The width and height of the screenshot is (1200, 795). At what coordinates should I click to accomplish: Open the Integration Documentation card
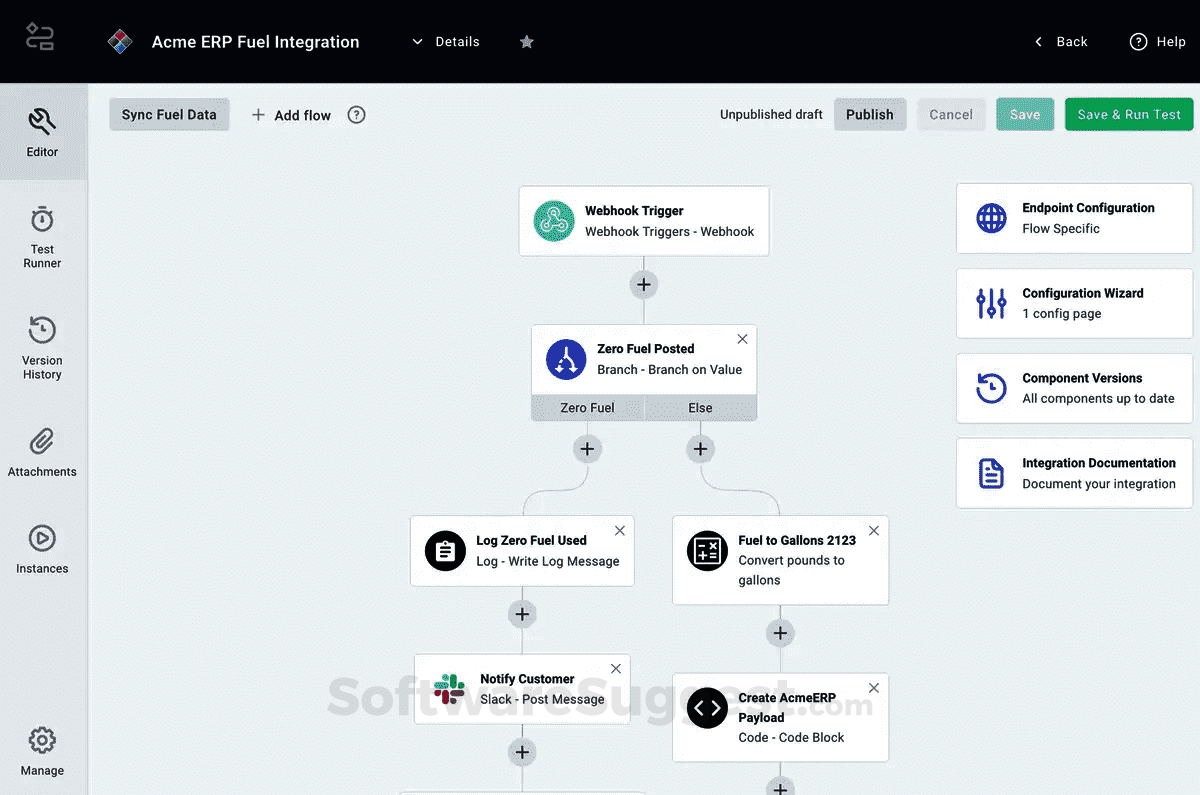[x=1074, y=473]
